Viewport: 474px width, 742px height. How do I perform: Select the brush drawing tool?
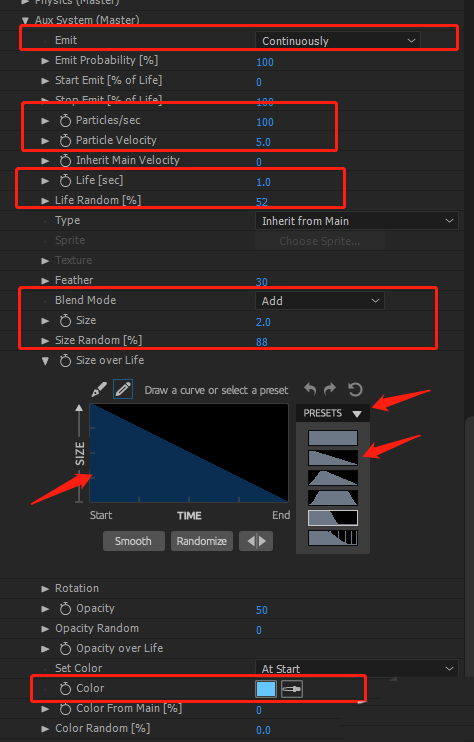[99, 389]
